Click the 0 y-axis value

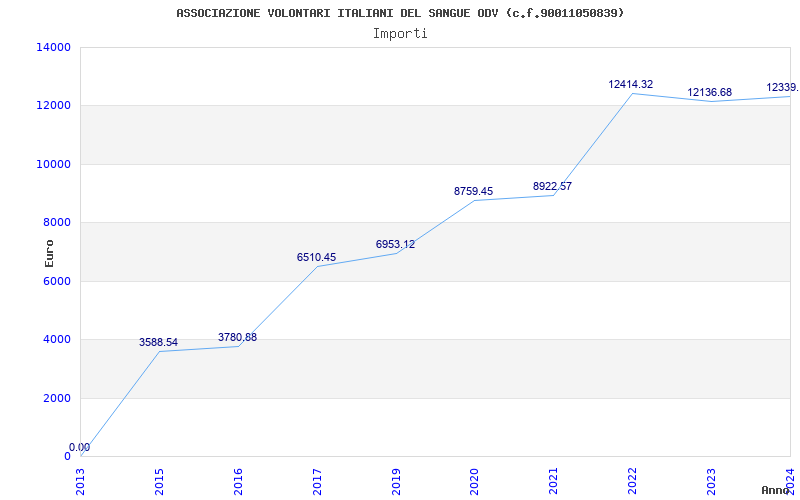(x=67, y=456)
